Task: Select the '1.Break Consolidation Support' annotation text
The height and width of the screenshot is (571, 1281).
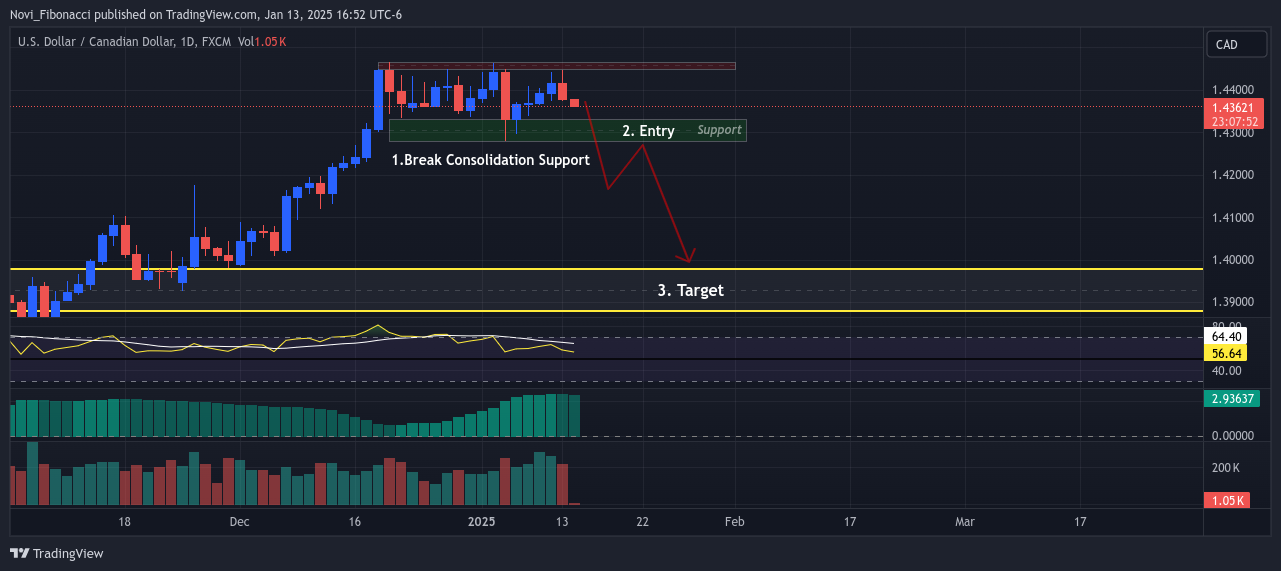Action: click(x=490, y=160)
